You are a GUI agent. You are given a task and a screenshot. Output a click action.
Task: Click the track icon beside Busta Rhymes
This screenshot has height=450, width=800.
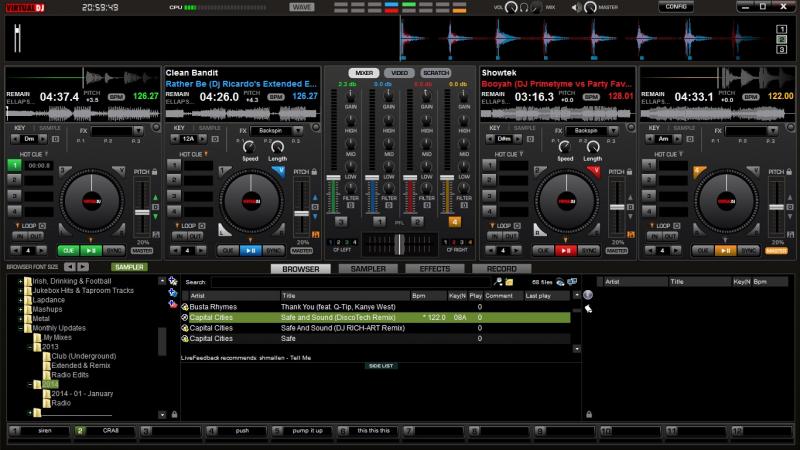(185, 307)
